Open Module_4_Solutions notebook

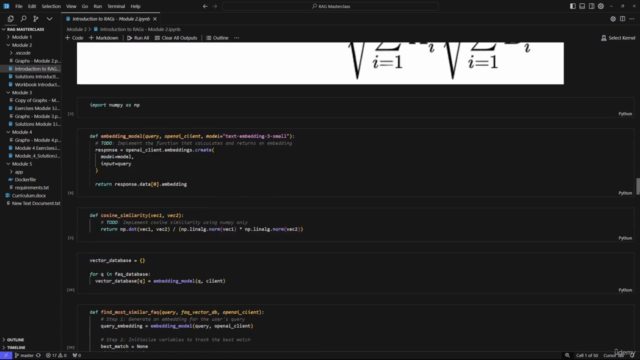point(37,156)
